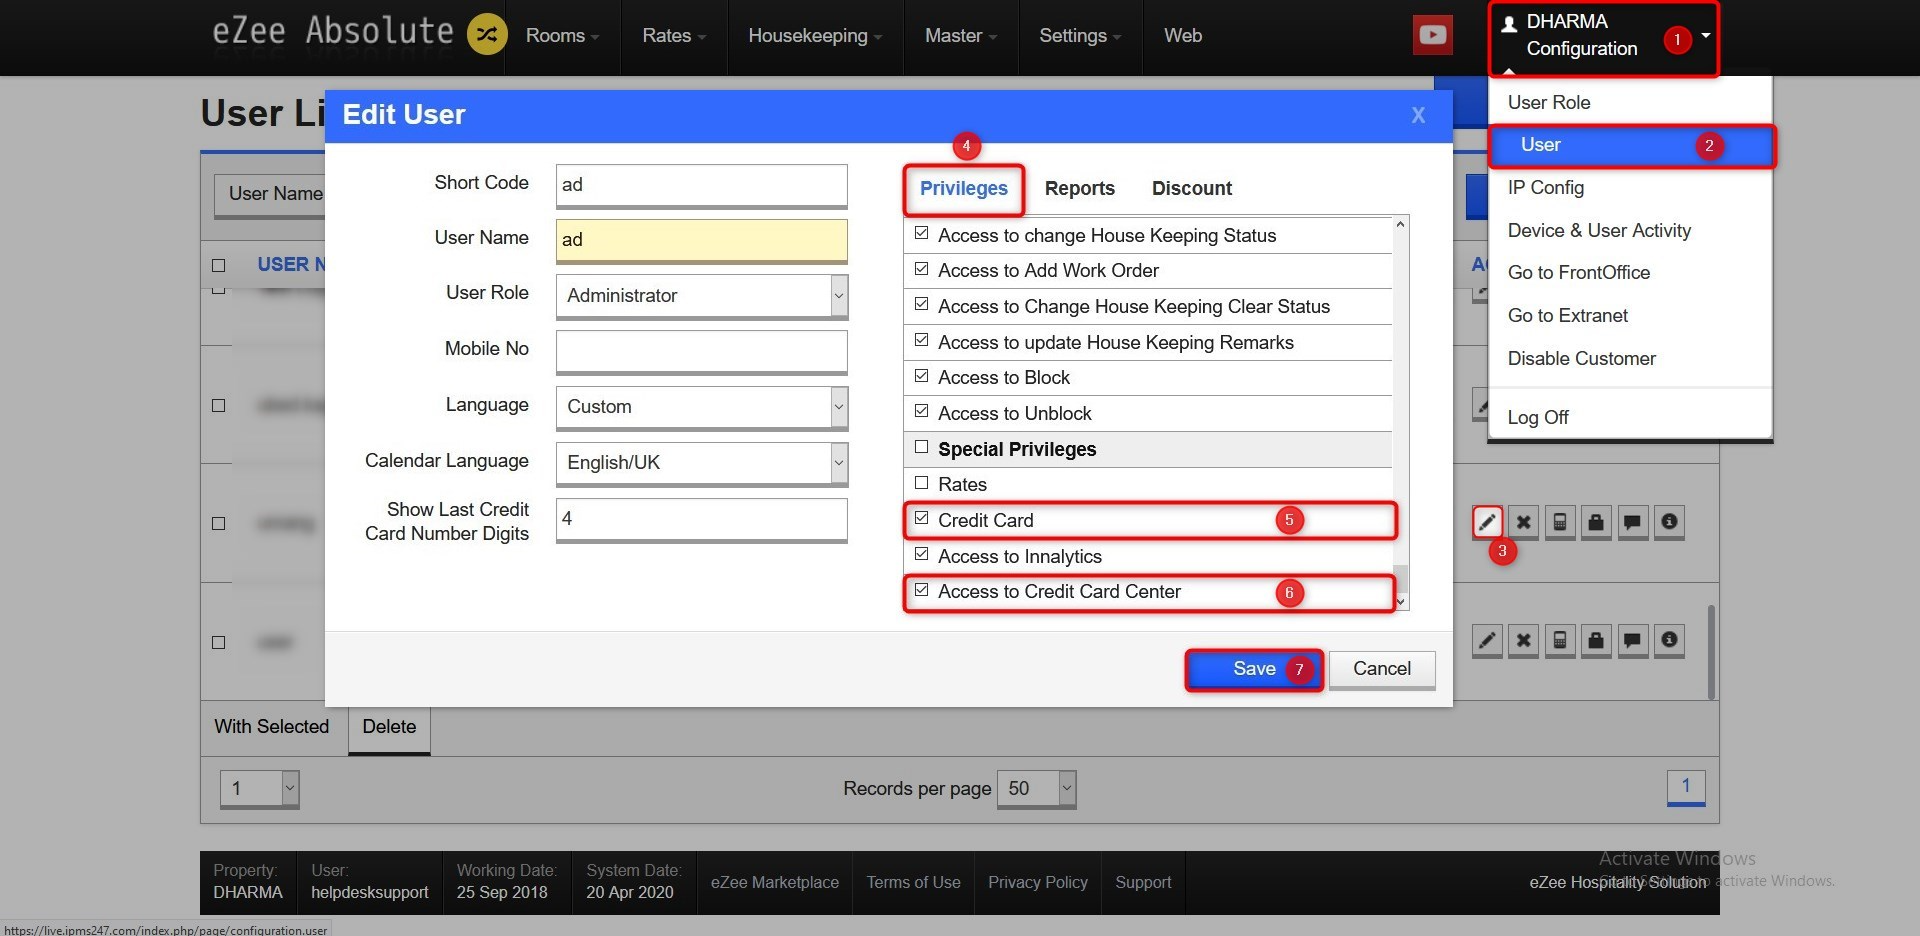The image size is (1920, 936).
Task: Select User in the Configuration menu
Action: pos(1631,146)
